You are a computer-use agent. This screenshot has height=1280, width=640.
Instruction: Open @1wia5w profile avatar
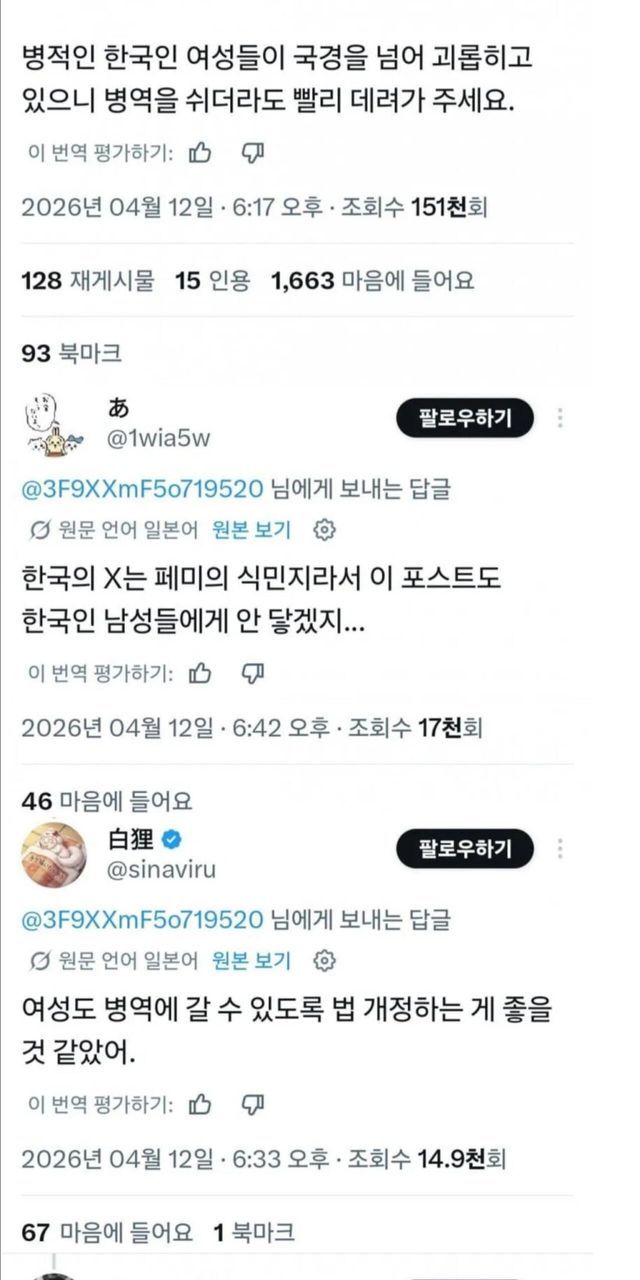pos(54,424)
